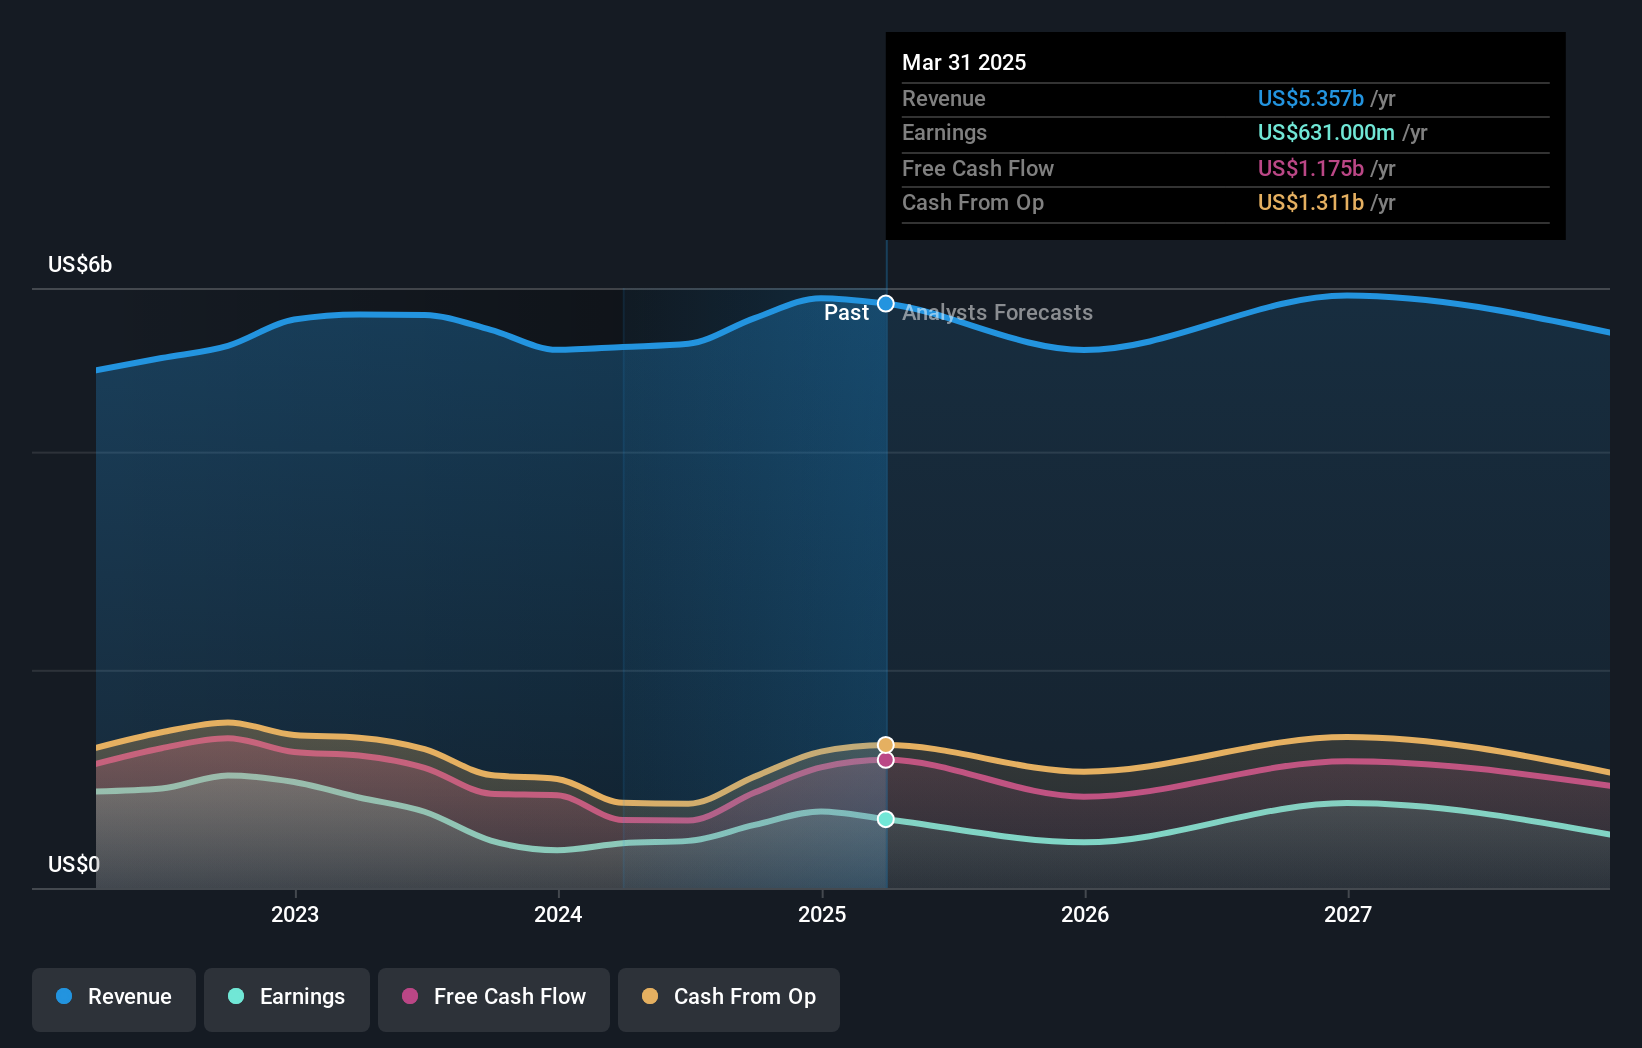Viewport: 1642px width, 1048px height.
Task: Select the 2026 x-axis label
Action: click(1085, 914)
